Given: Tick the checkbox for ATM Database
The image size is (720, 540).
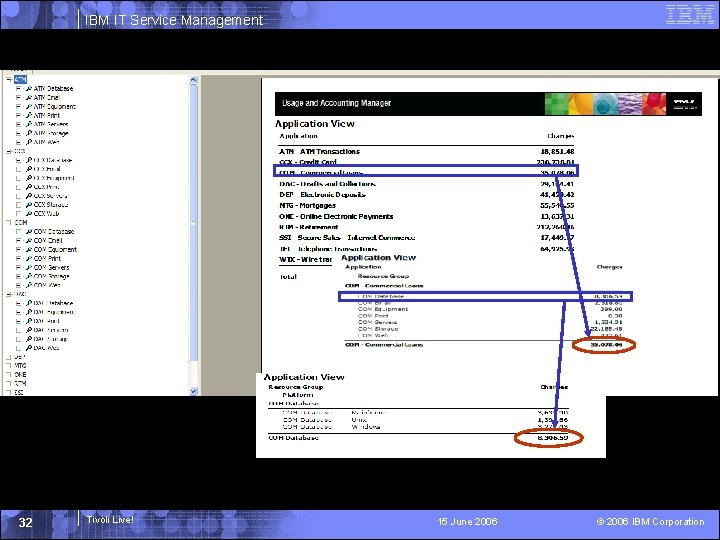Looking at the screenshot, I should pos(18,89).
